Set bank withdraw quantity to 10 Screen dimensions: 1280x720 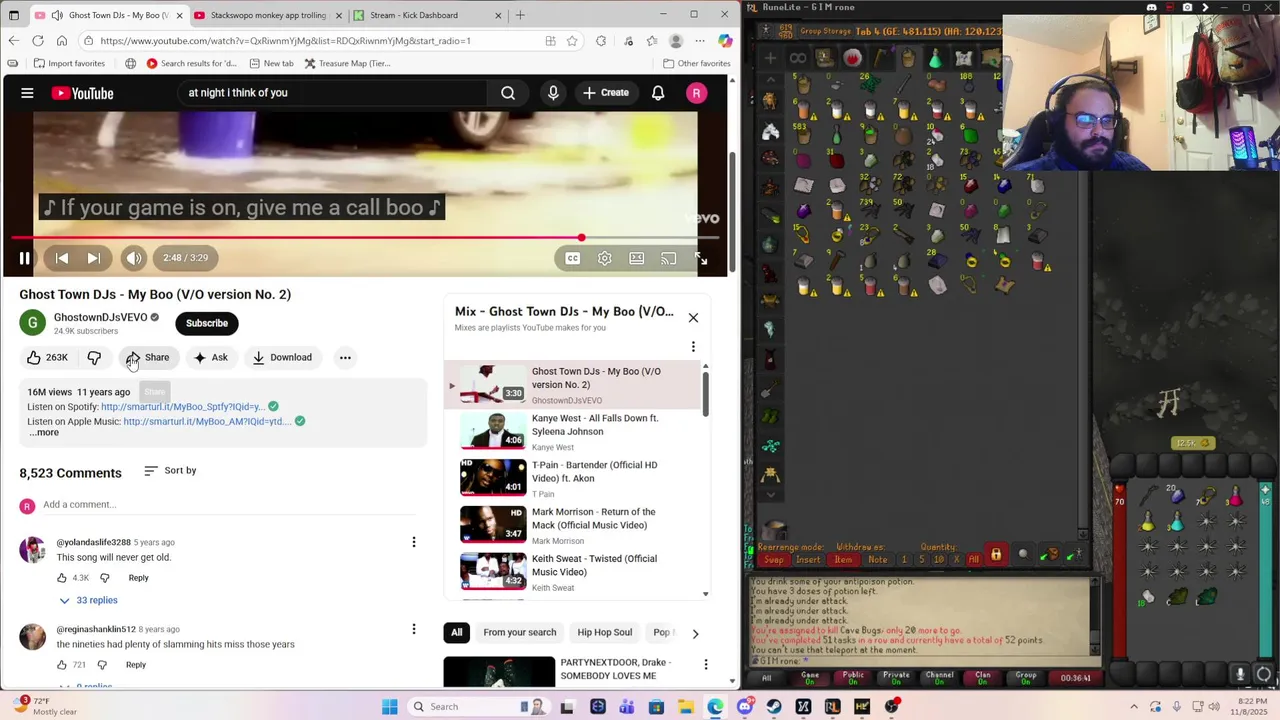point(939,560)
